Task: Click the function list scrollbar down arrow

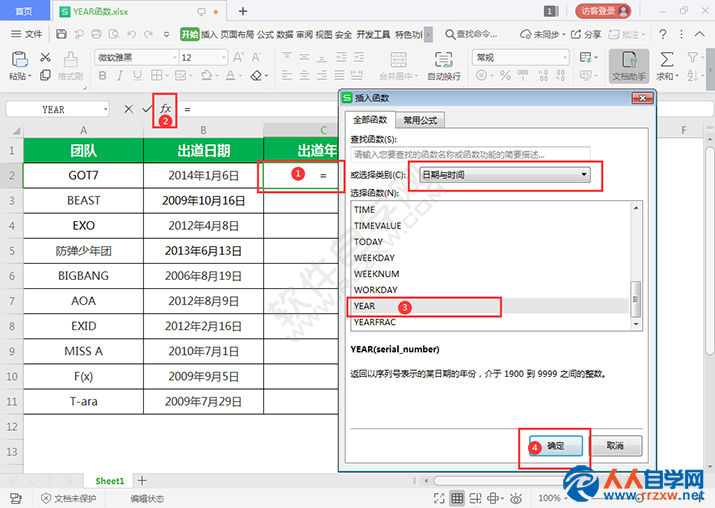Action: coord(636,324)
